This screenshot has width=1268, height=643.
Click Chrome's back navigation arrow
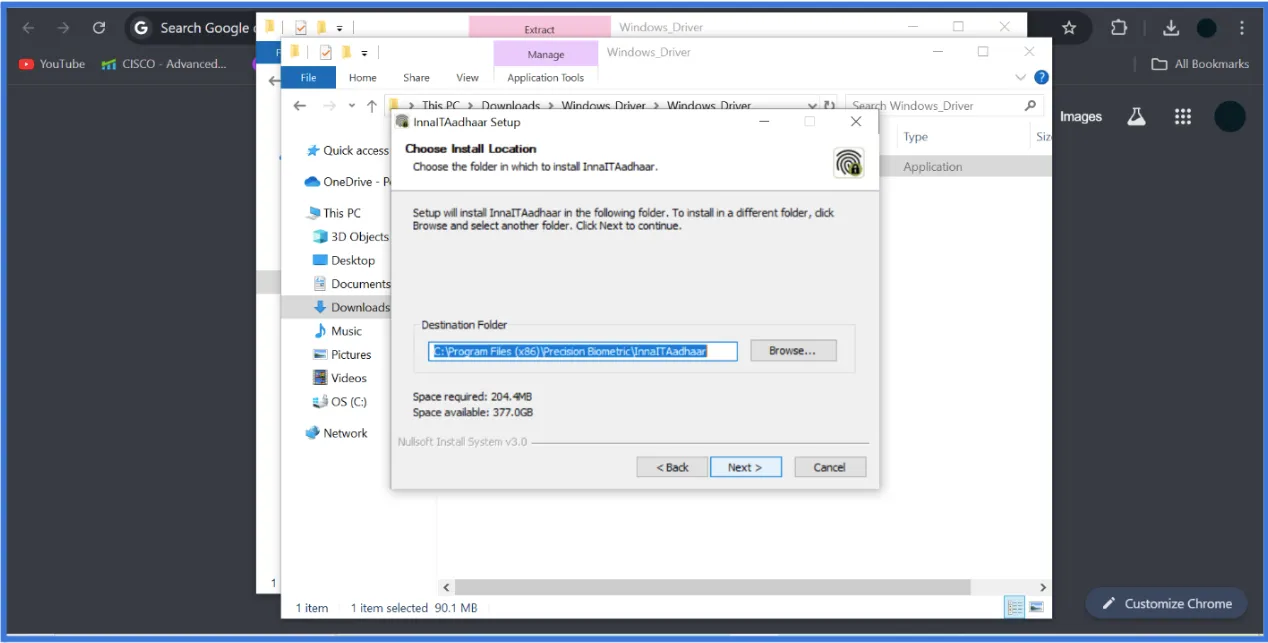[x=28, y=28]
